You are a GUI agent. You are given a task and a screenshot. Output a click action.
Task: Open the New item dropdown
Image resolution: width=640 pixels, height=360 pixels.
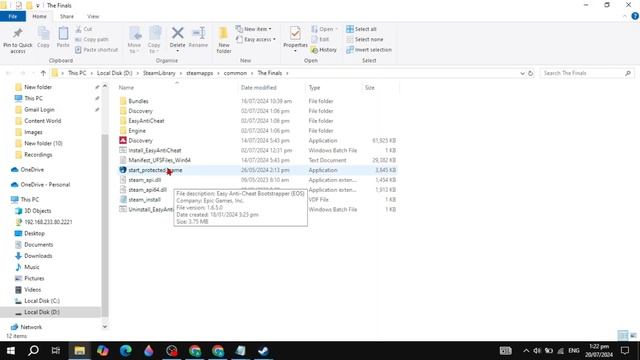pyautogui.click(x=253, y=29)
